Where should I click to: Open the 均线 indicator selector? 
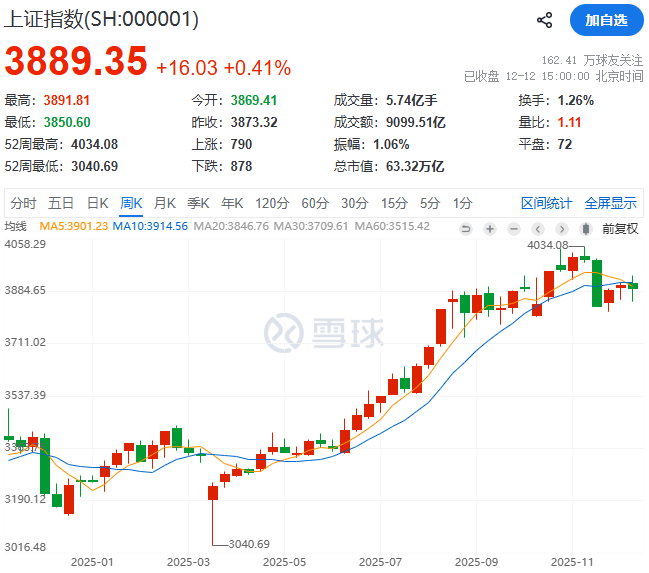point(15,226)
